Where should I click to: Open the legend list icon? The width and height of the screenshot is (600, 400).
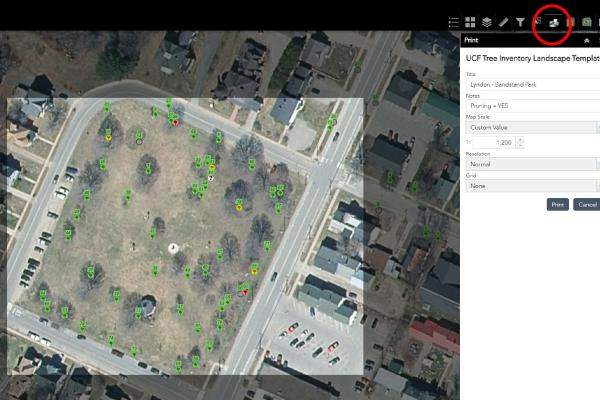454,21
